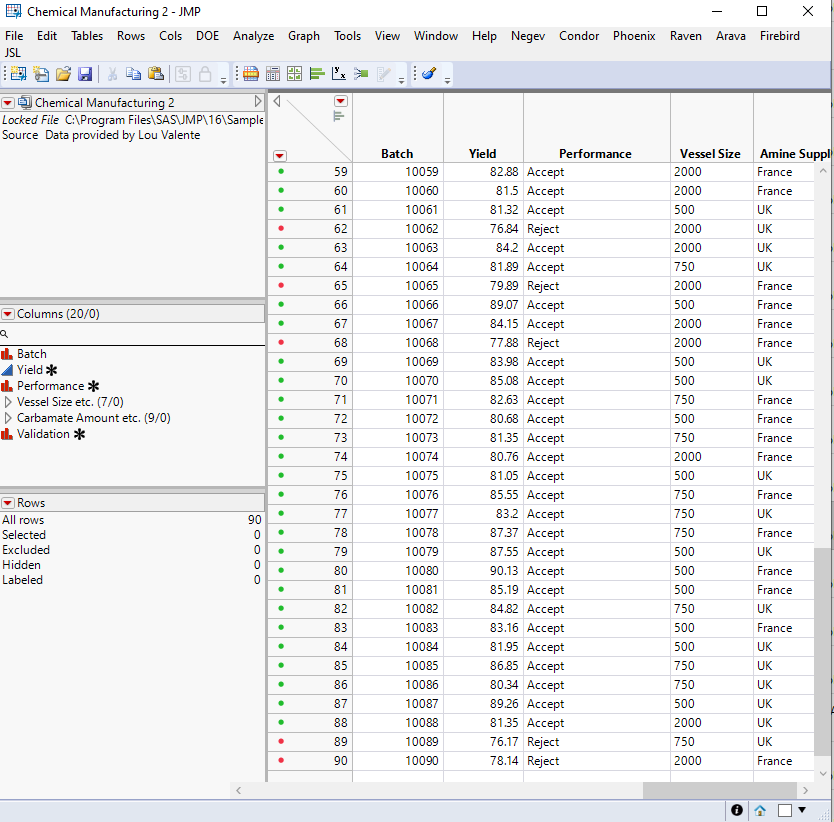Viewport: 834px width, 822px height.
Task: Open the Columns panel red triangle menu
Action: [8, 314]
